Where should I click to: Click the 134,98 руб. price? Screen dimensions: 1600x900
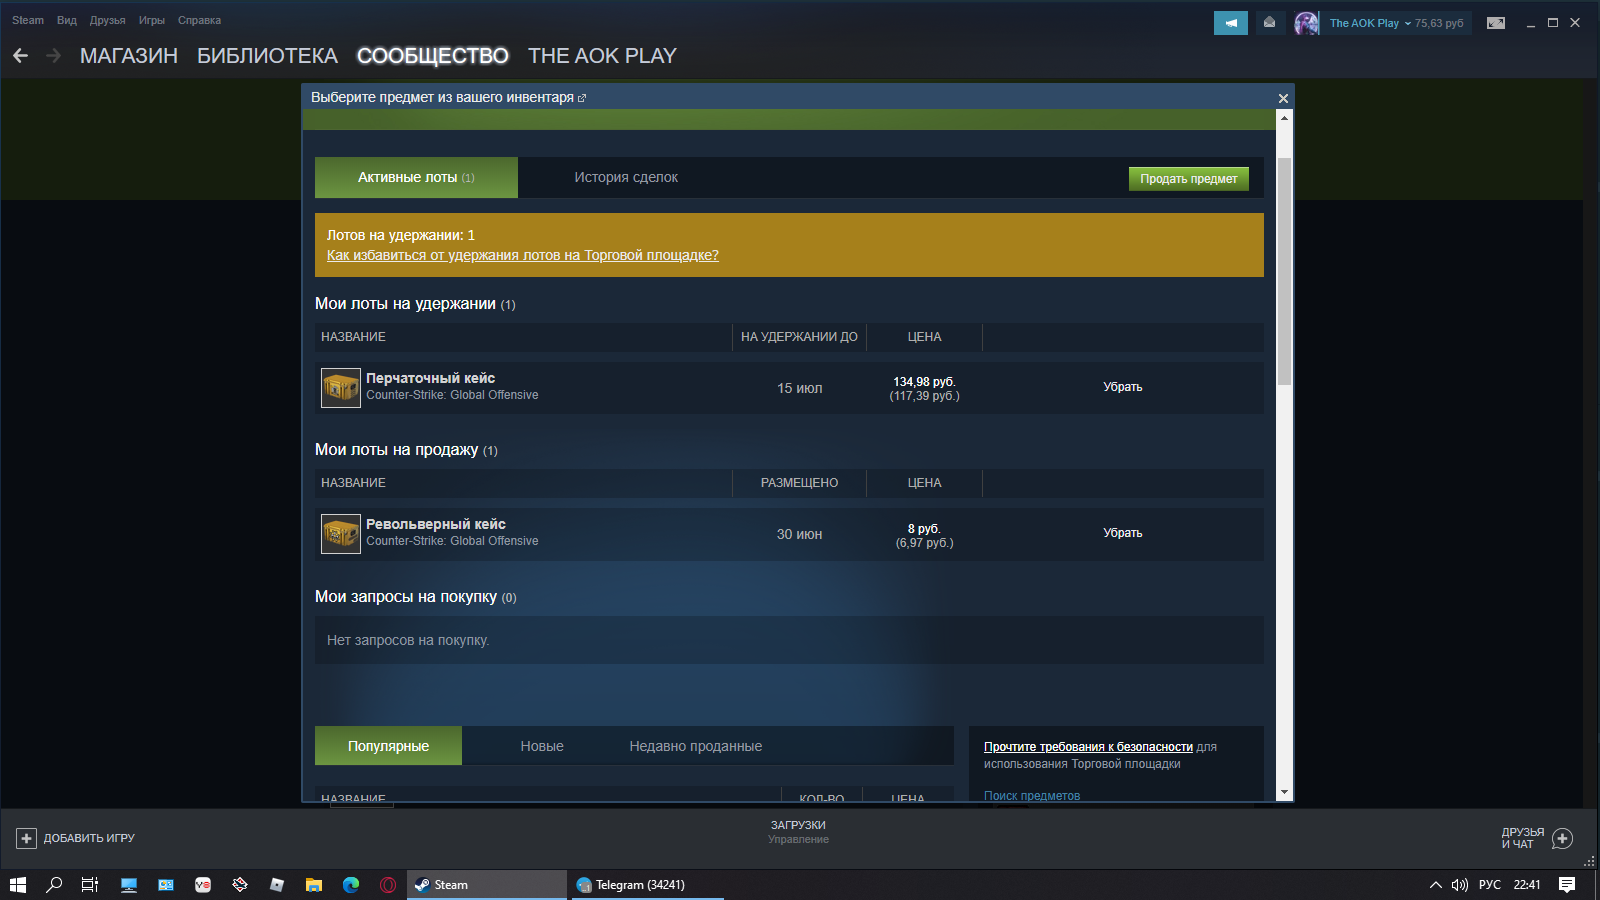click(924, 382)
